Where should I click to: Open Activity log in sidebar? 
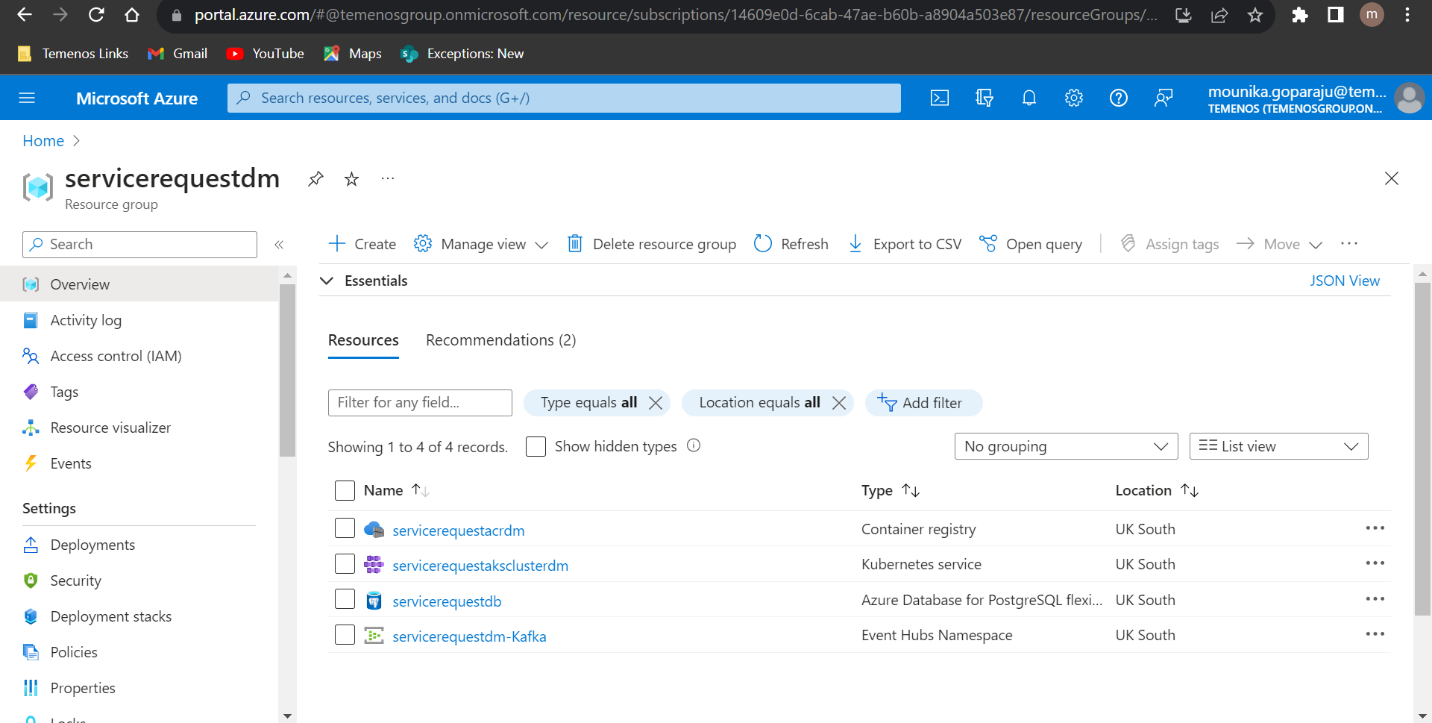click(86, 320)
